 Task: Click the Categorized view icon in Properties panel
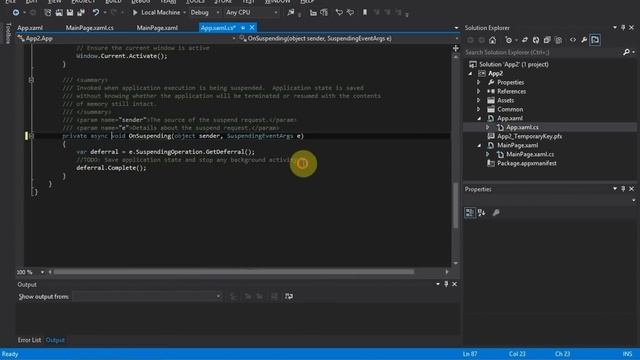pos(470,213)
